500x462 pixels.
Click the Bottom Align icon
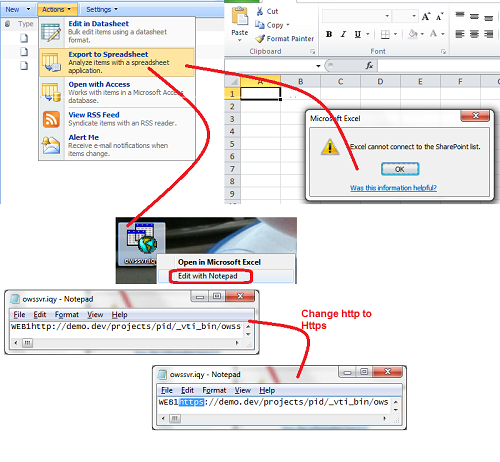(x=489, y=17)
